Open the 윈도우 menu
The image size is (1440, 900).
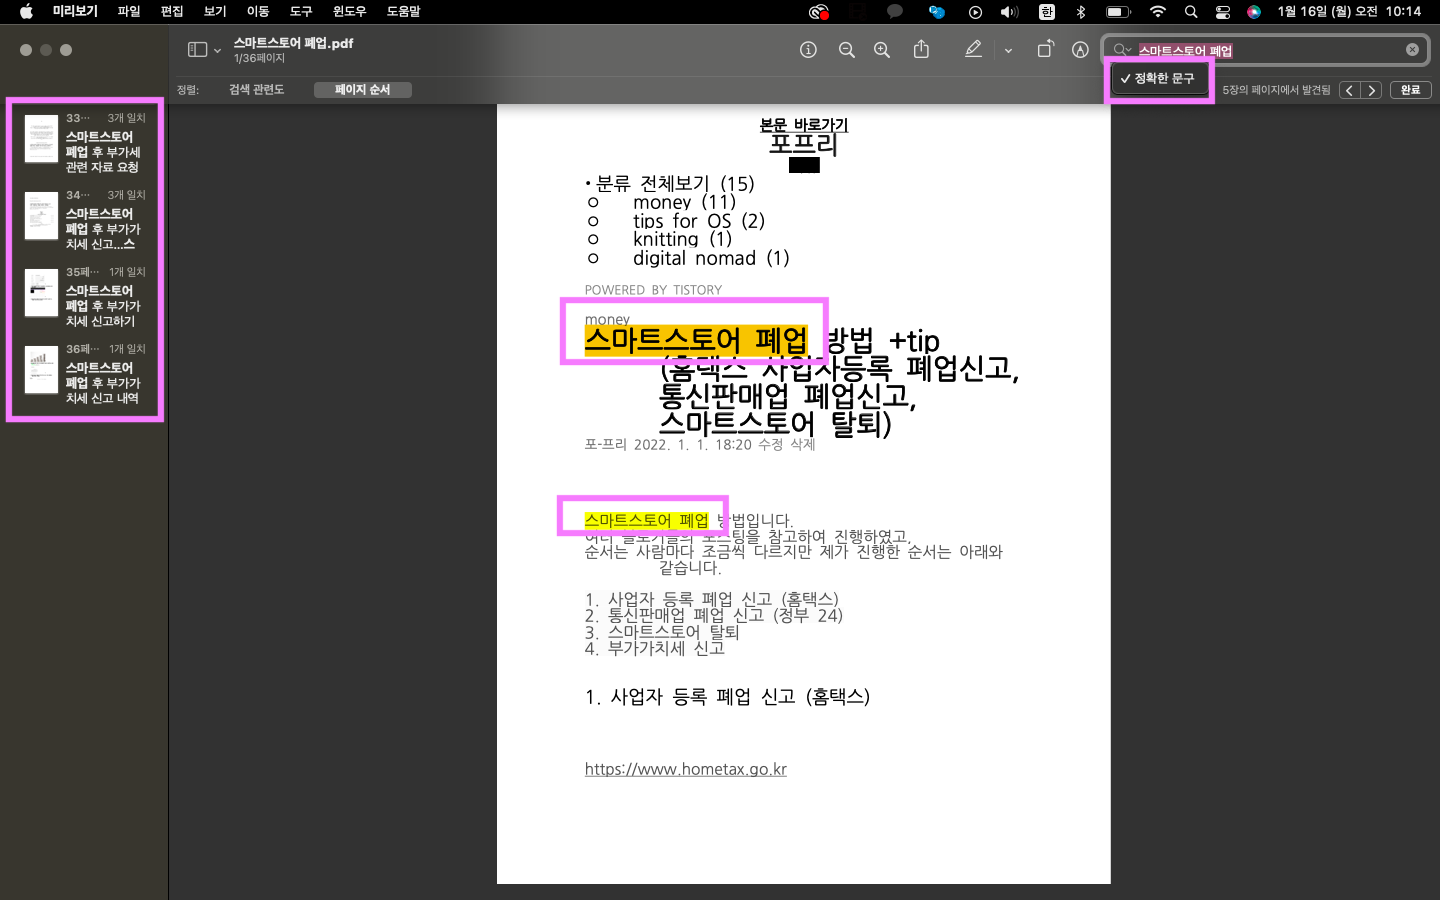point(350,12)
